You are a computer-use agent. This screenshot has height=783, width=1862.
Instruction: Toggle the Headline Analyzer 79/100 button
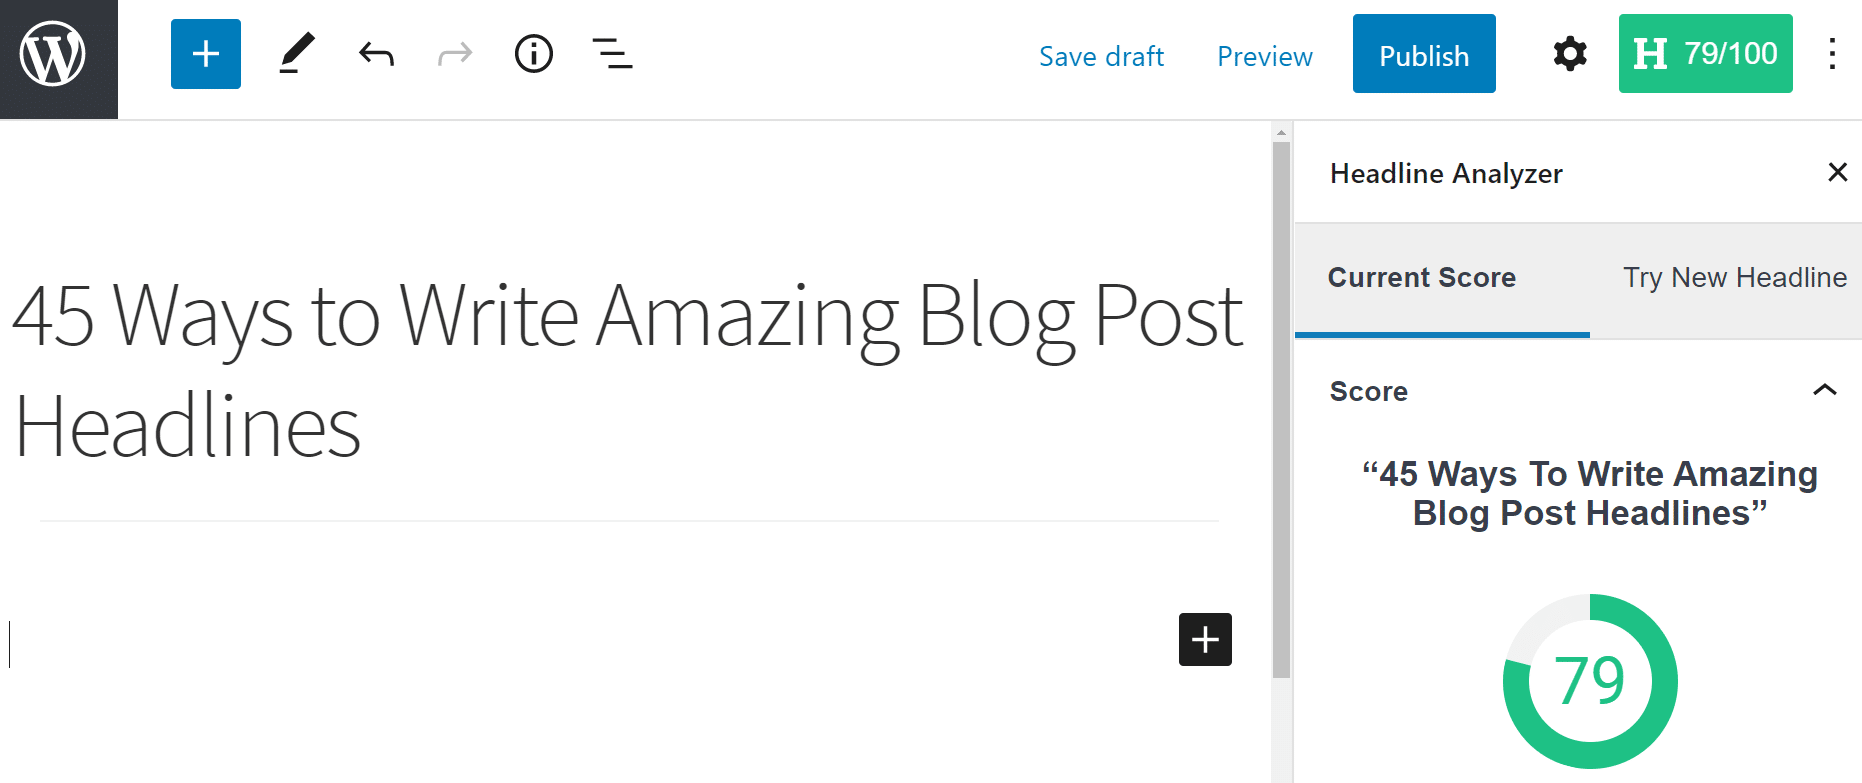click(x=1705, y=54)
